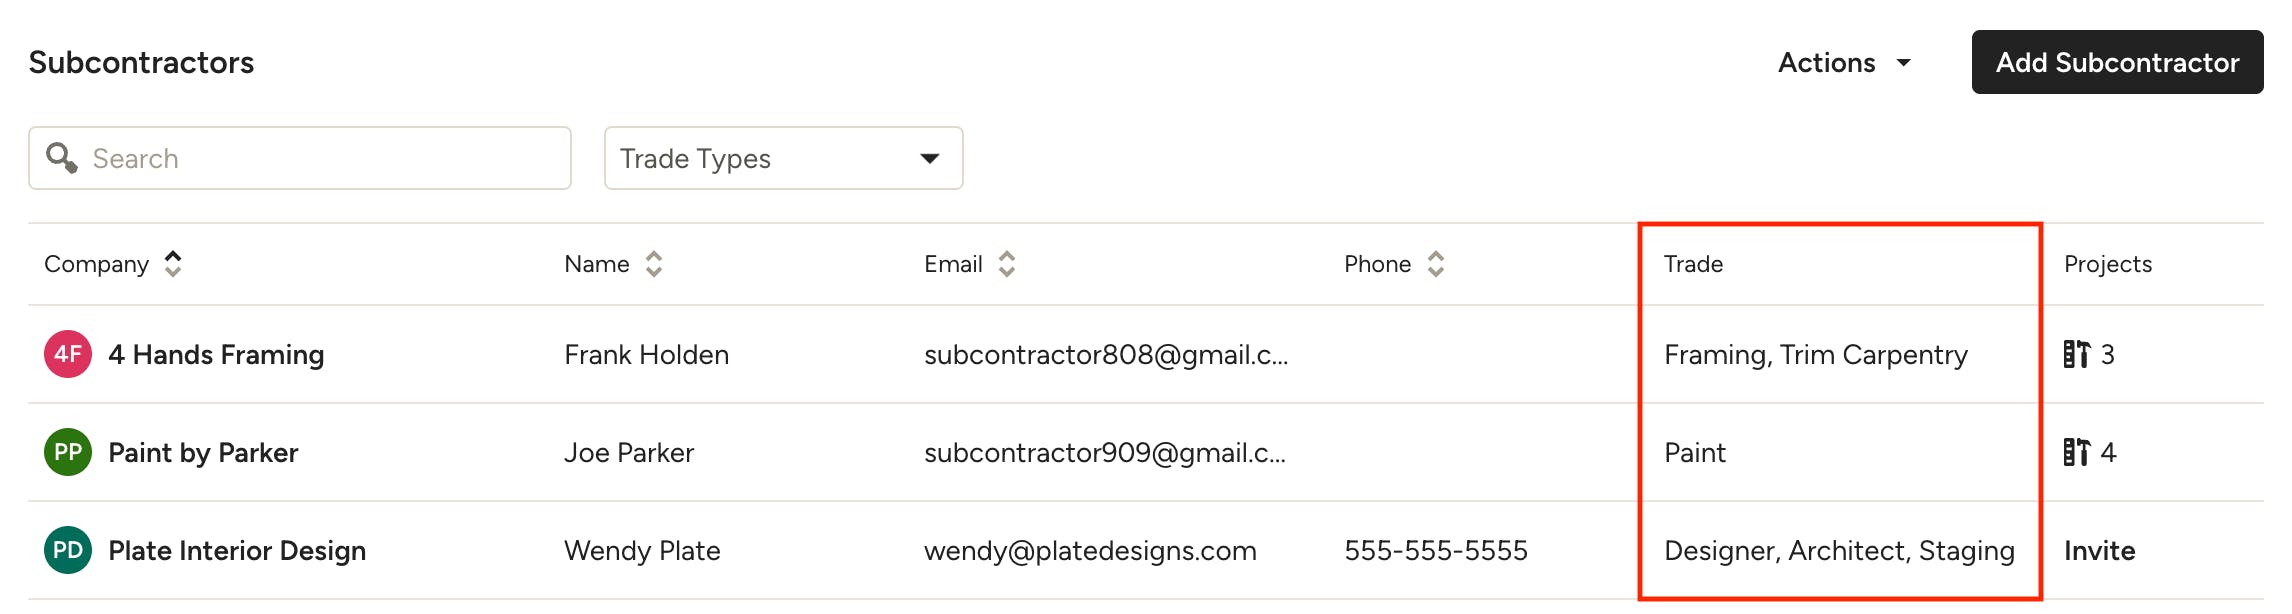Click the 4F avatar for 4 Hands Framing
Screen dimensions: 2292x614
[x=68, y=354]
